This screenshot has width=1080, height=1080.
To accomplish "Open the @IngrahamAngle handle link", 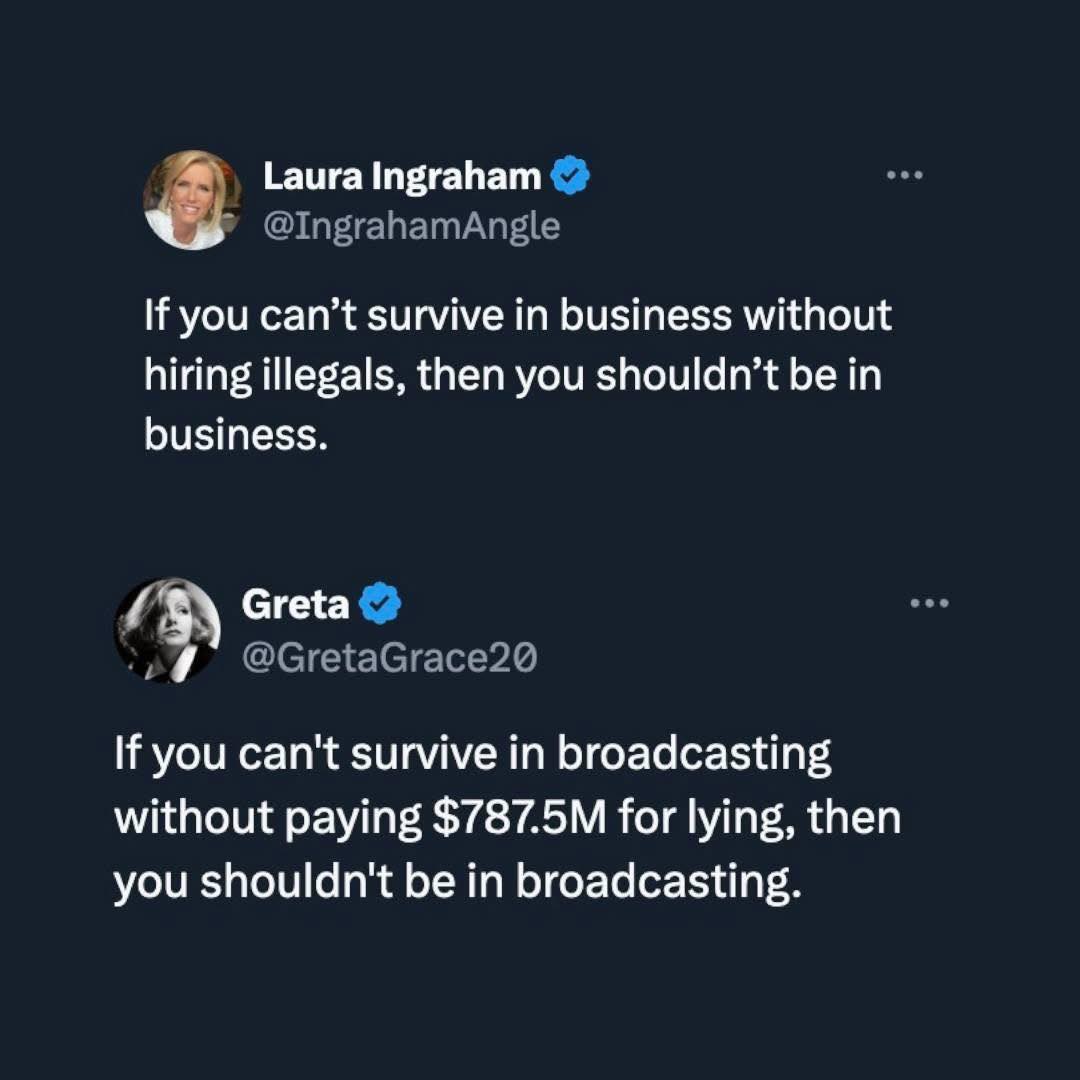I will [x=411, y=227].
